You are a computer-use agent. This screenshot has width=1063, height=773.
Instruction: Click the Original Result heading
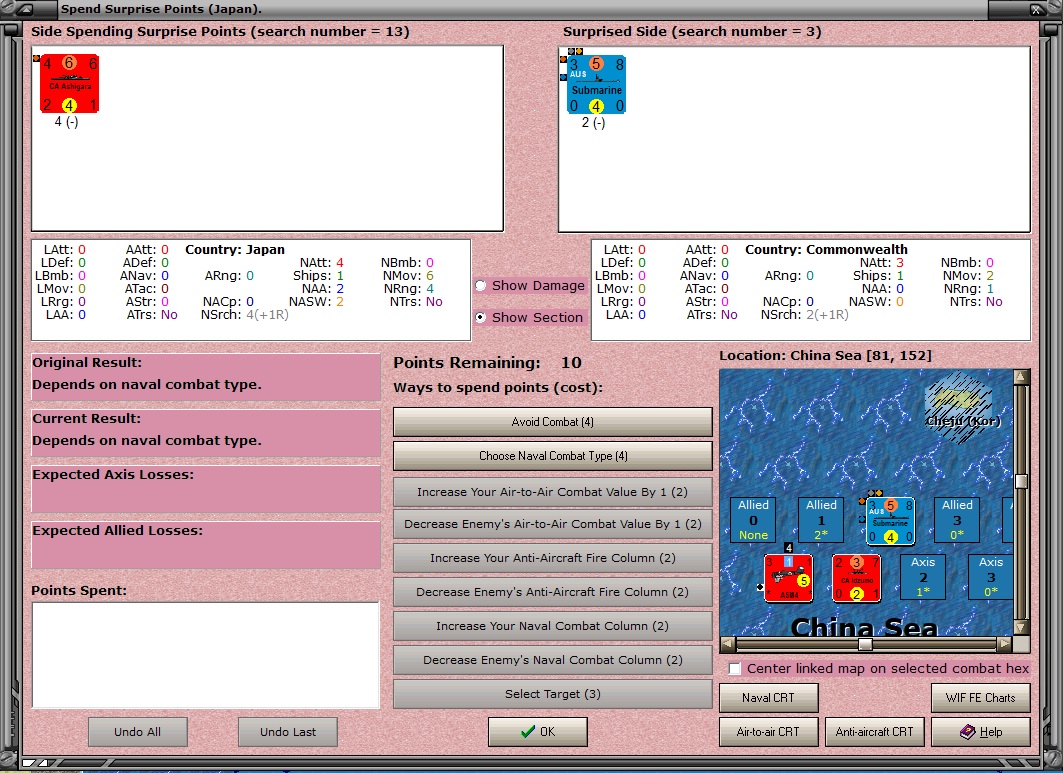point(87,363)
